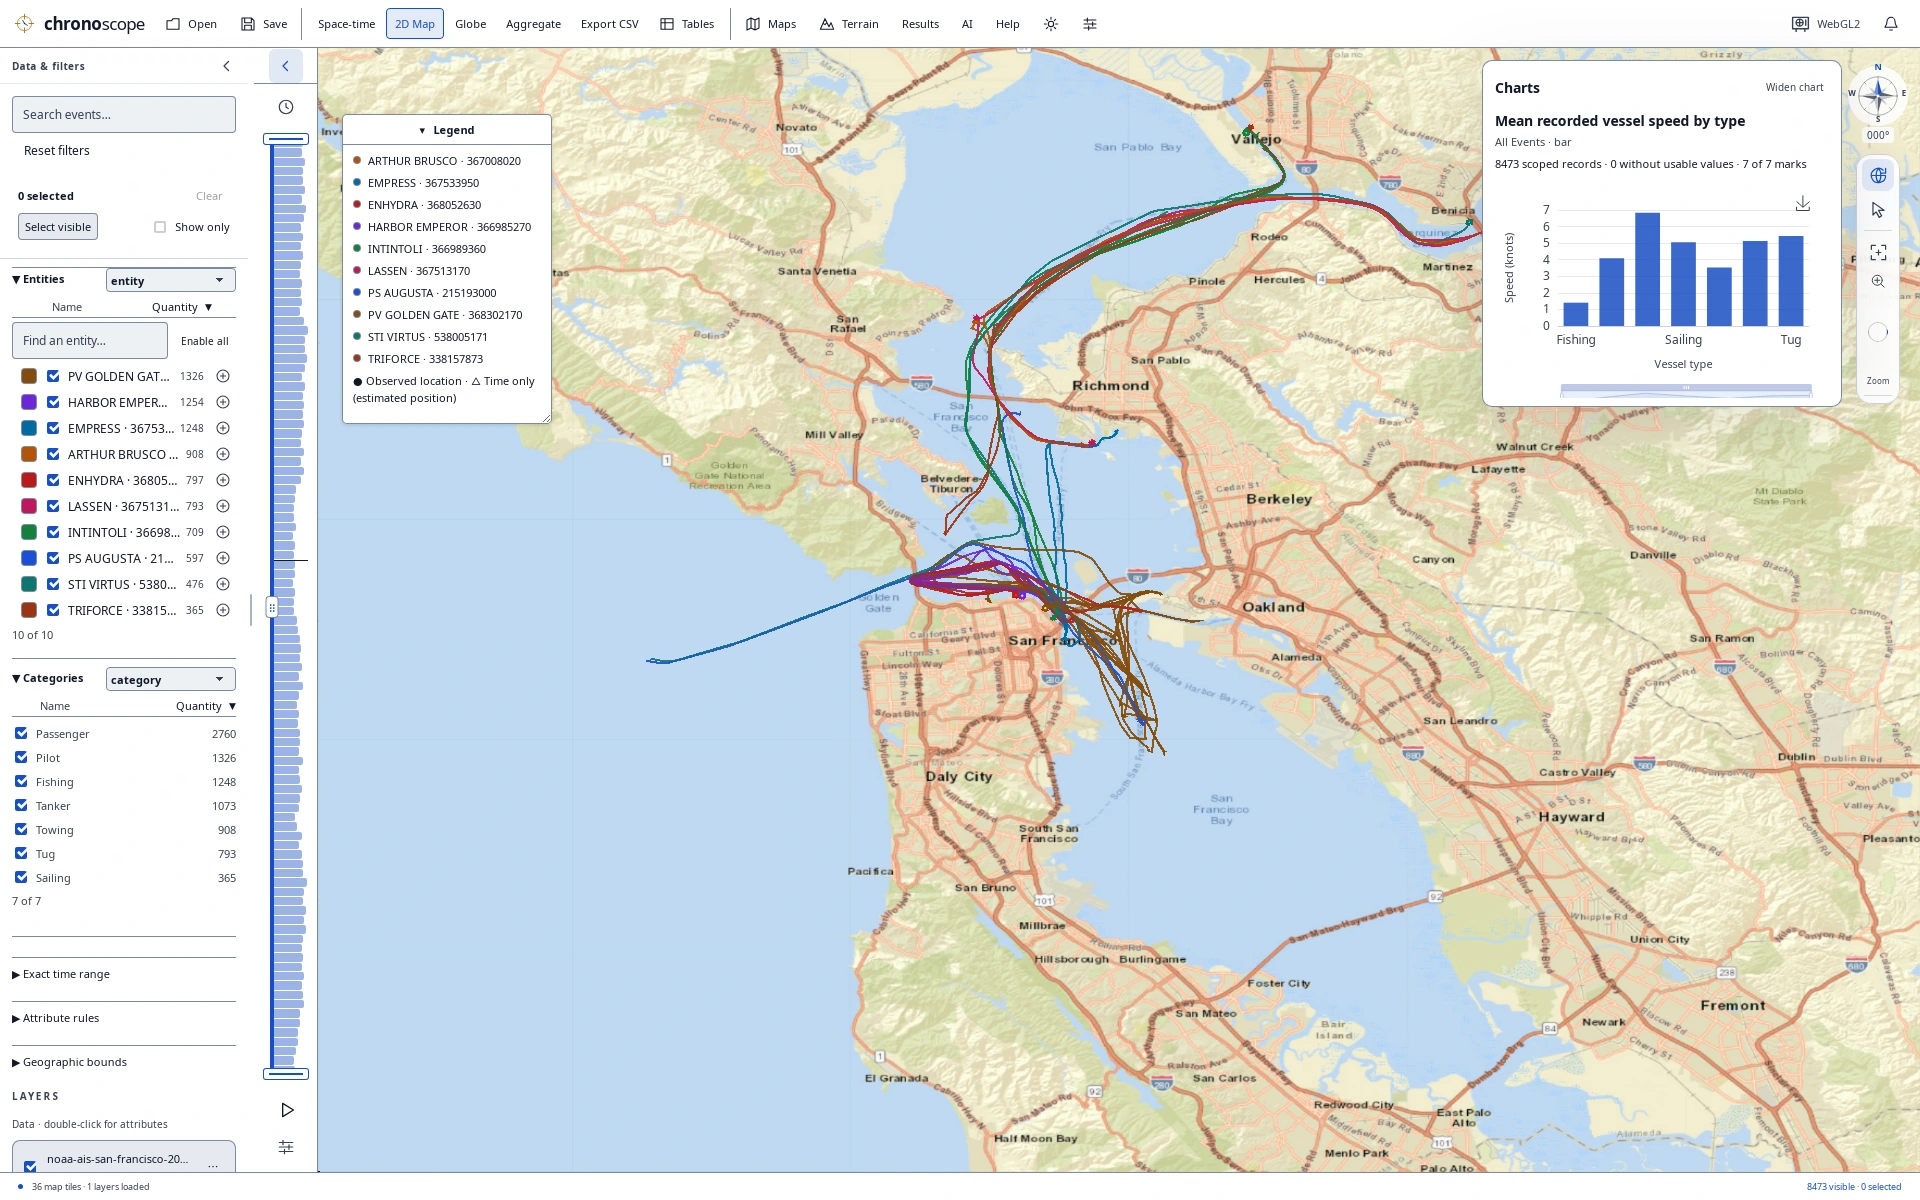This screenshot has width=1920, height=1200.
Task: Select the globe projection tool icon
Action: (1878, 175)
